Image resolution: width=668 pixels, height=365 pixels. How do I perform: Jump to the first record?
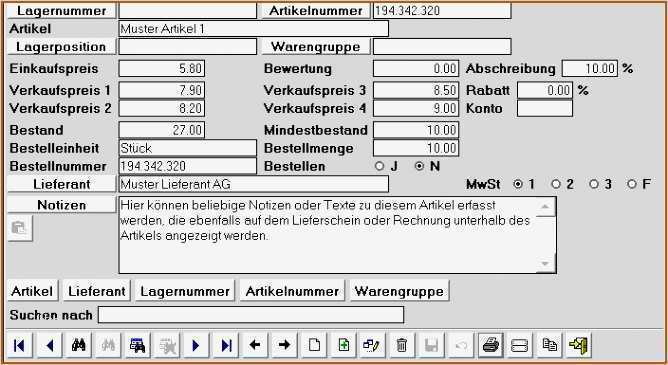[20, 345]
